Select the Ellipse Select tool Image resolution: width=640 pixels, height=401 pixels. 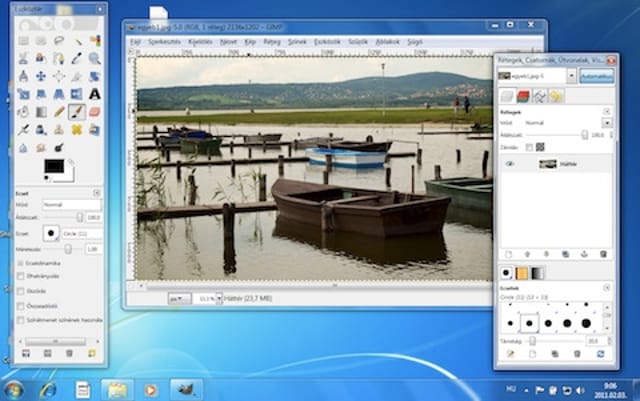tap(41, 40)
